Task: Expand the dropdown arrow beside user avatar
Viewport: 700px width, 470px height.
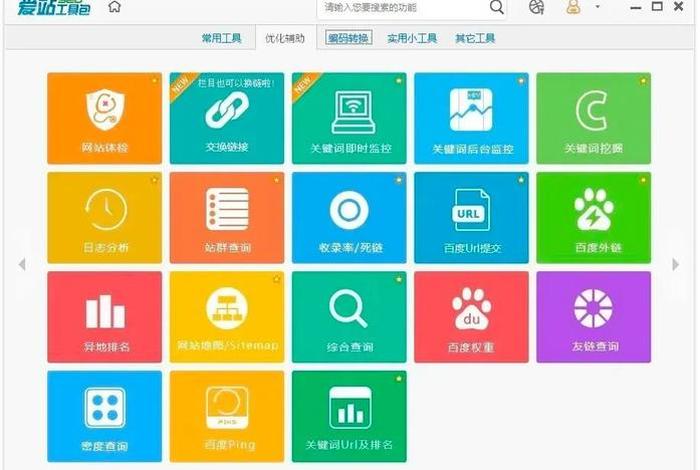Action: click(597, 7)
